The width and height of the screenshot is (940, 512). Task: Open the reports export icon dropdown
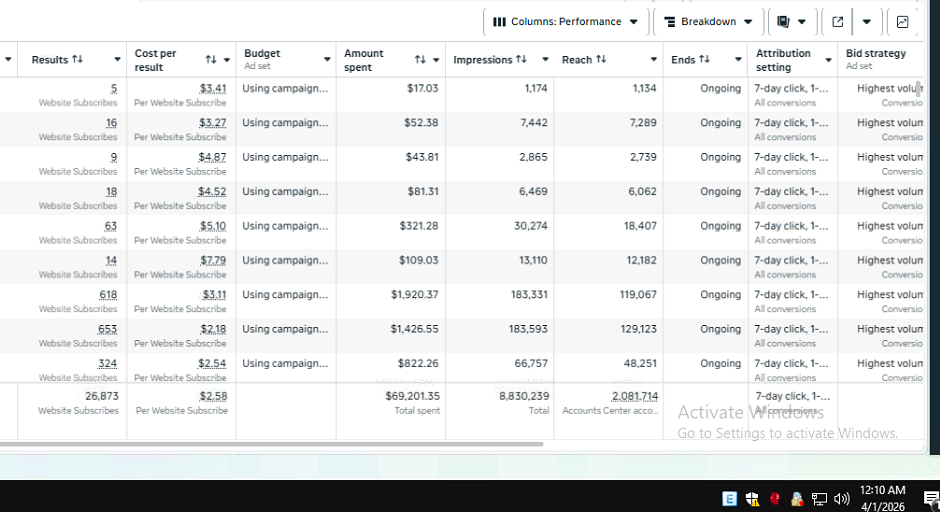click(791, 22)
